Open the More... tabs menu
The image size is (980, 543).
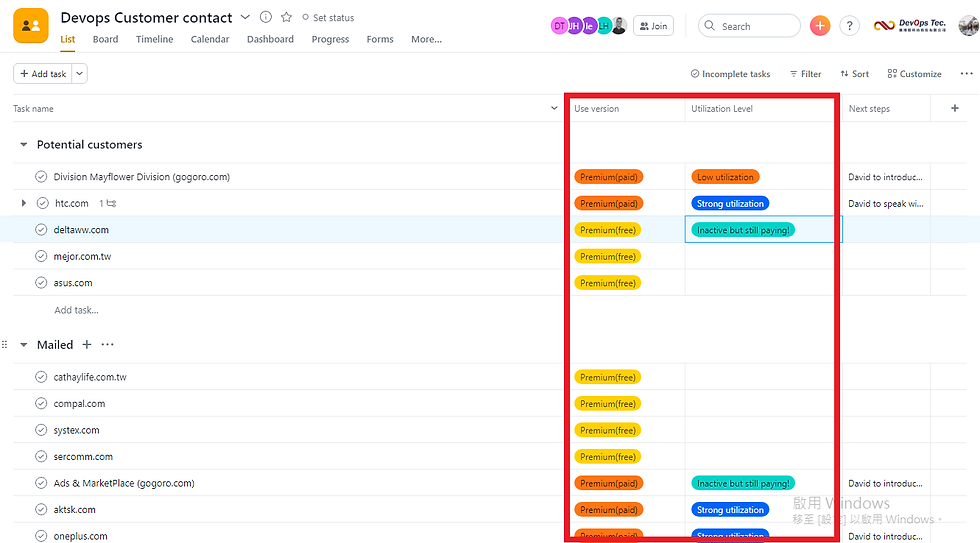pyautogui.click(x=426, y=39)
